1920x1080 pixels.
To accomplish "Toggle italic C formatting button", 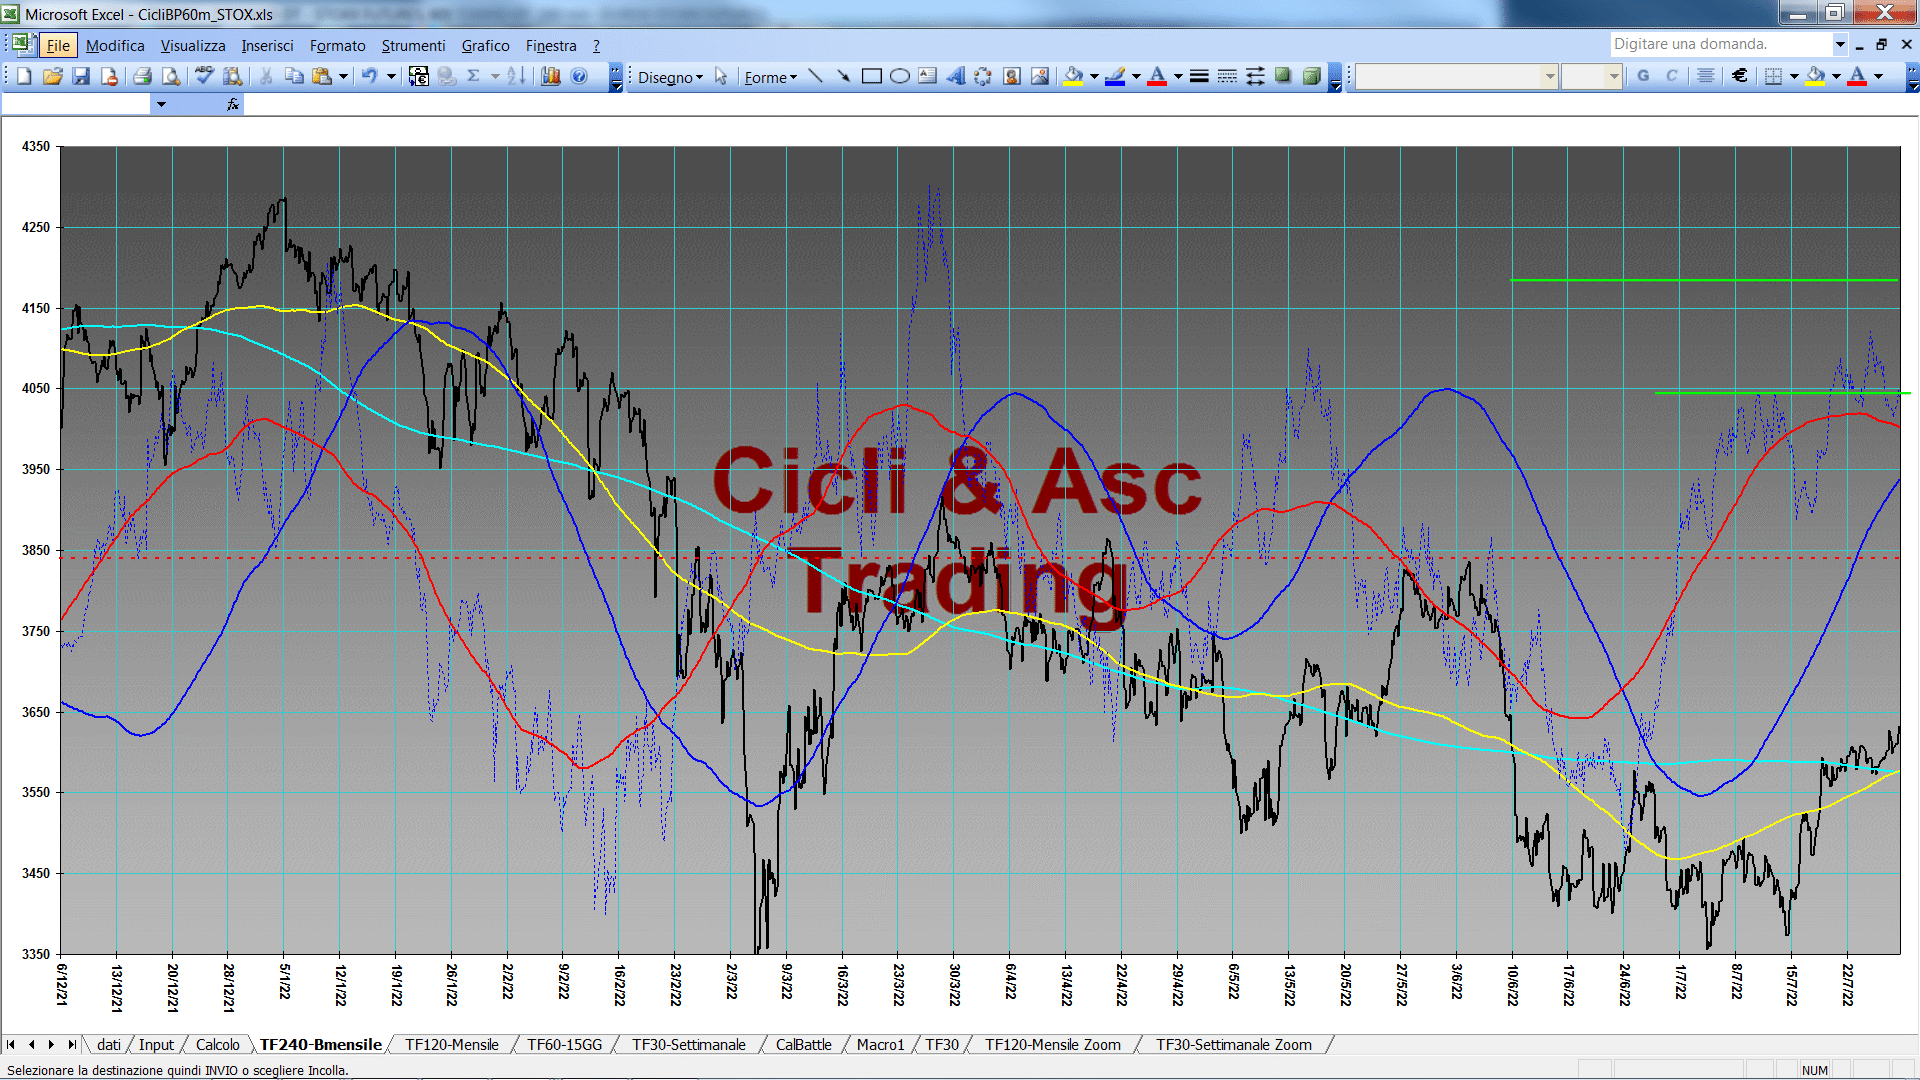I will [x=1671, y=76].
